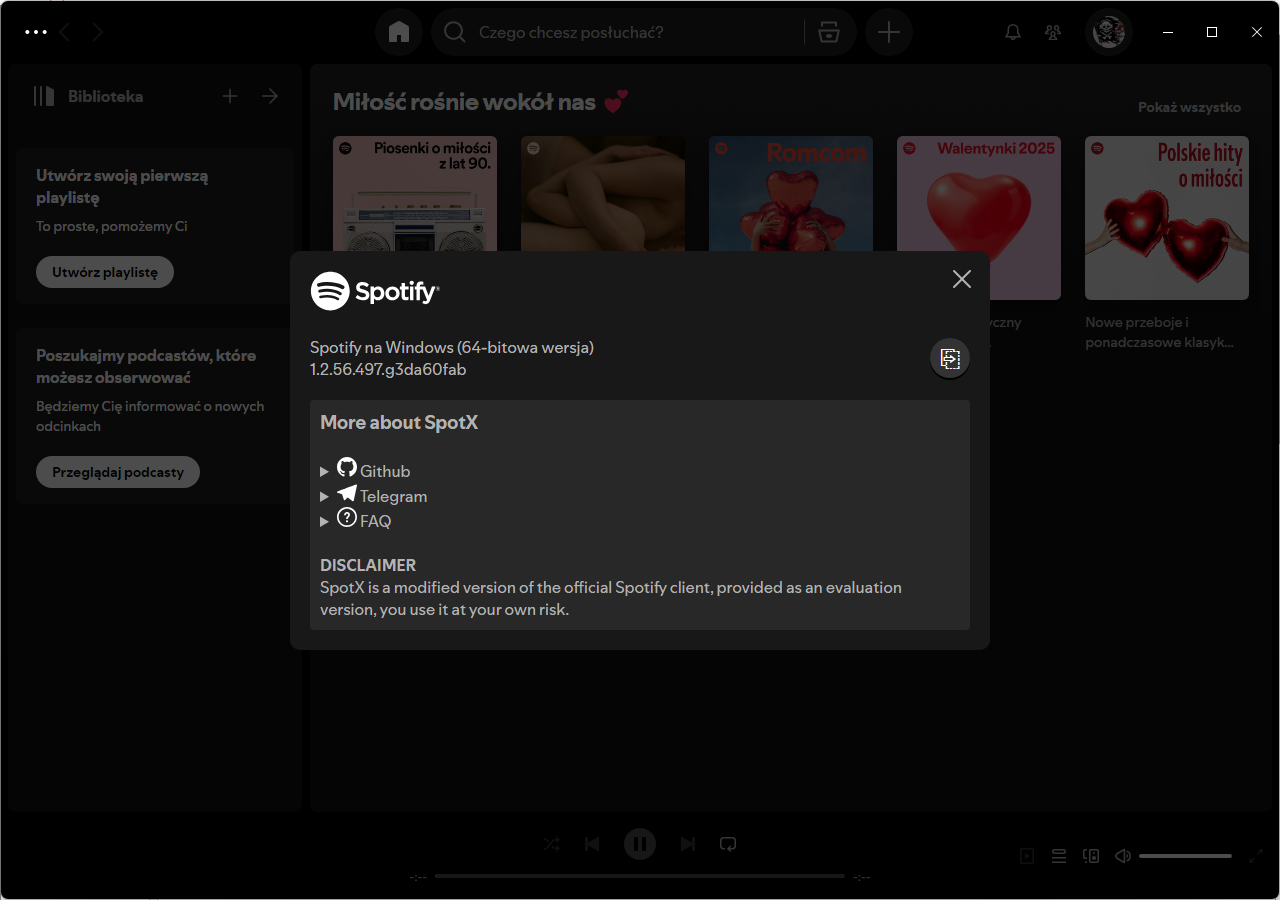The width and height of the screenshot is (1280, 900).
Task: Click the pause button
Action: [640, 844]
